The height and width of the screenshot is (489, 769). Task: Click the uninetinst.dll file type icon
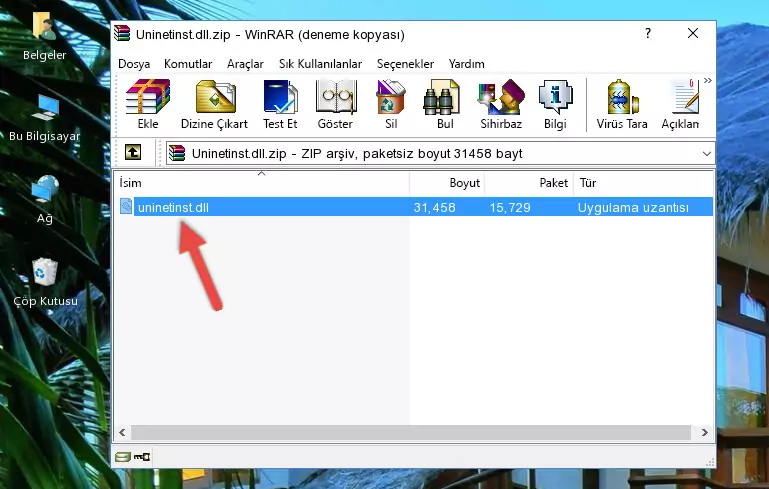coord(126,206)
